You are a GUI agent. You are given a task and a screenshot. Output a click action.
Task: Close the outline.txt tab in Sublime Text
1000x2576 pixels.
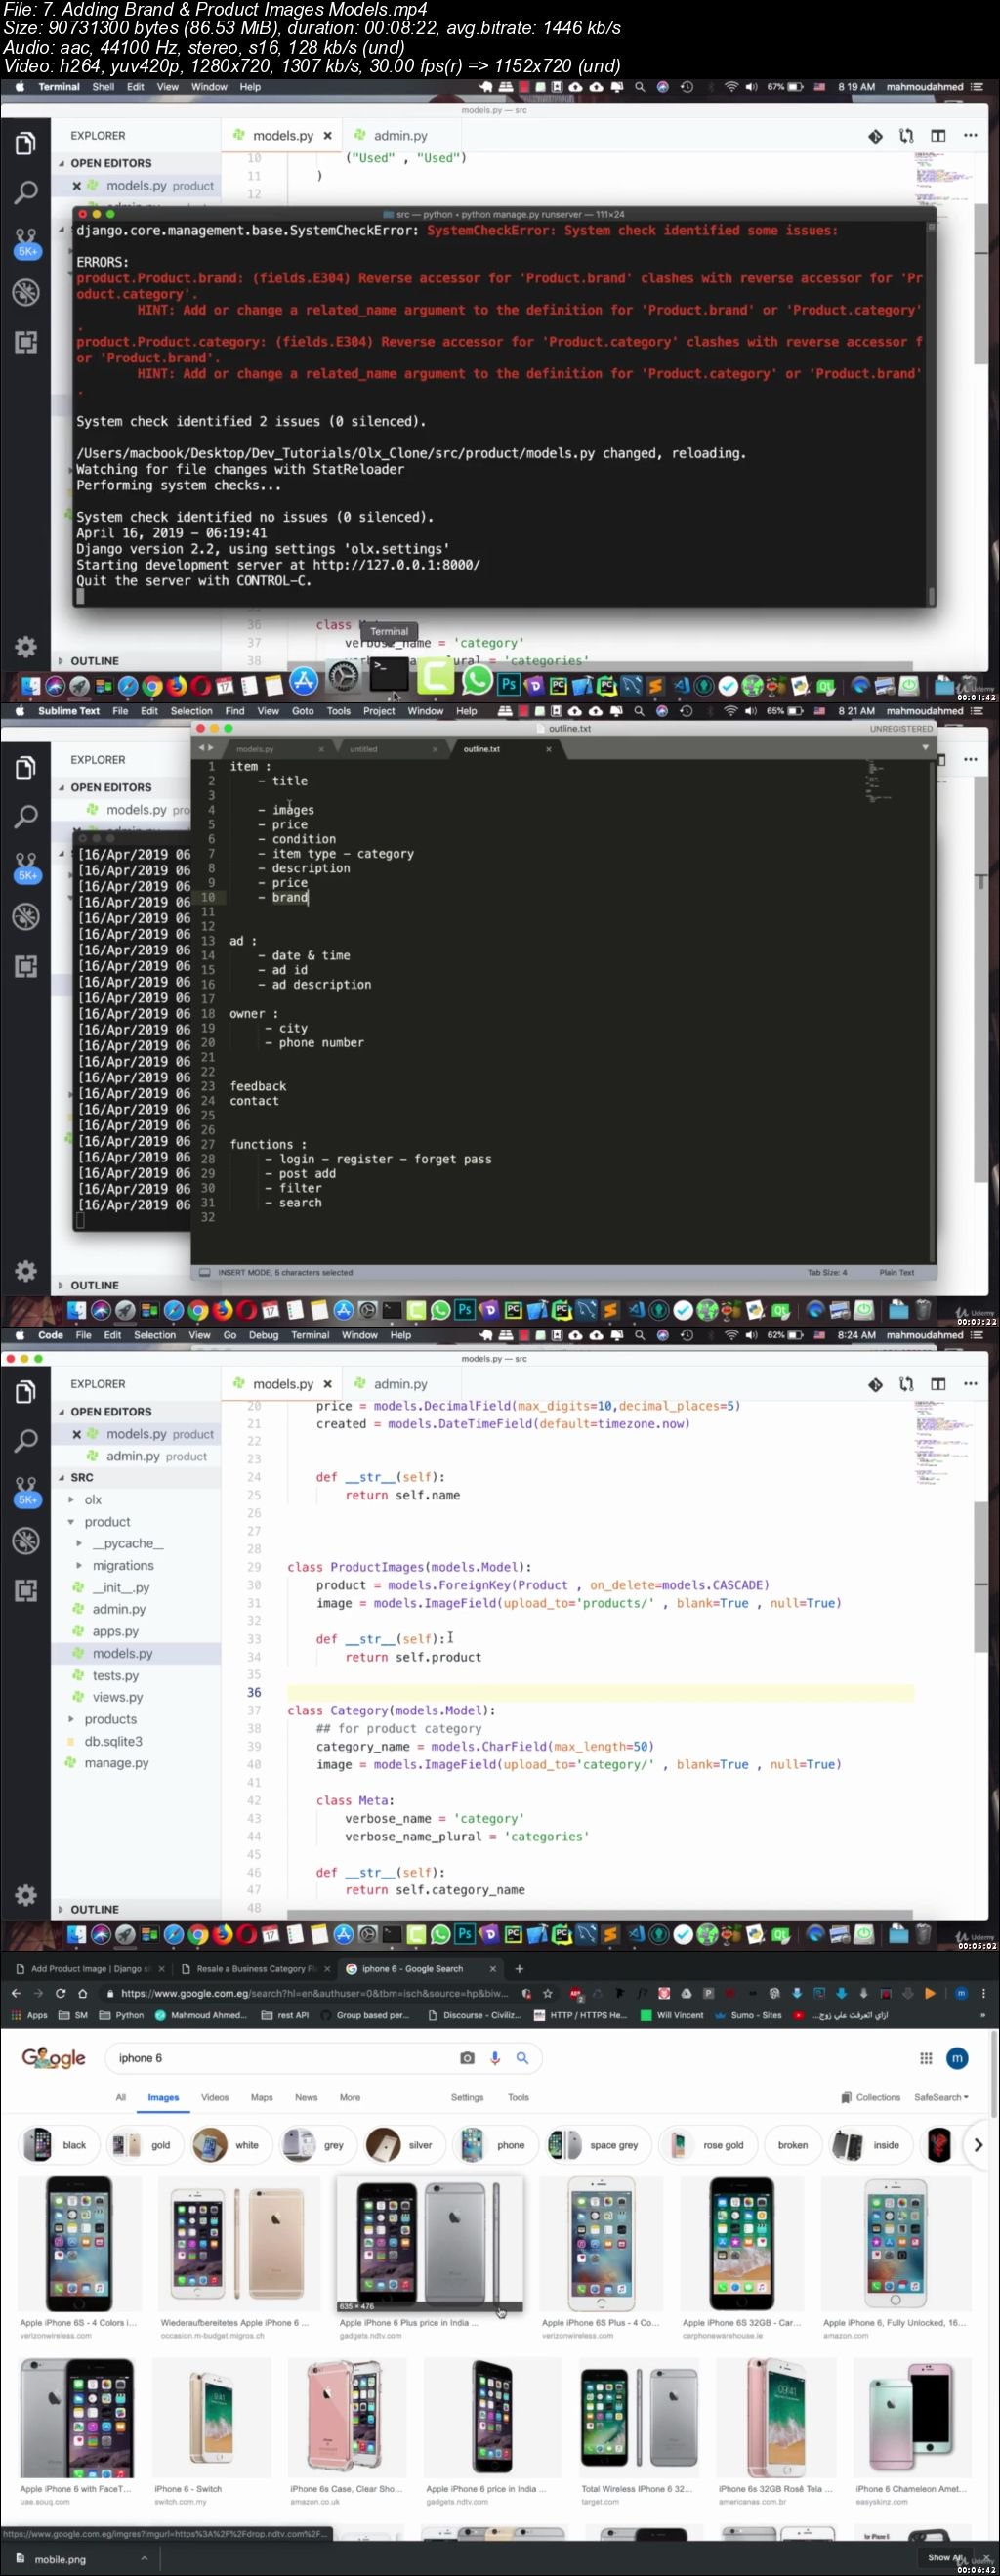pos(548,749)
